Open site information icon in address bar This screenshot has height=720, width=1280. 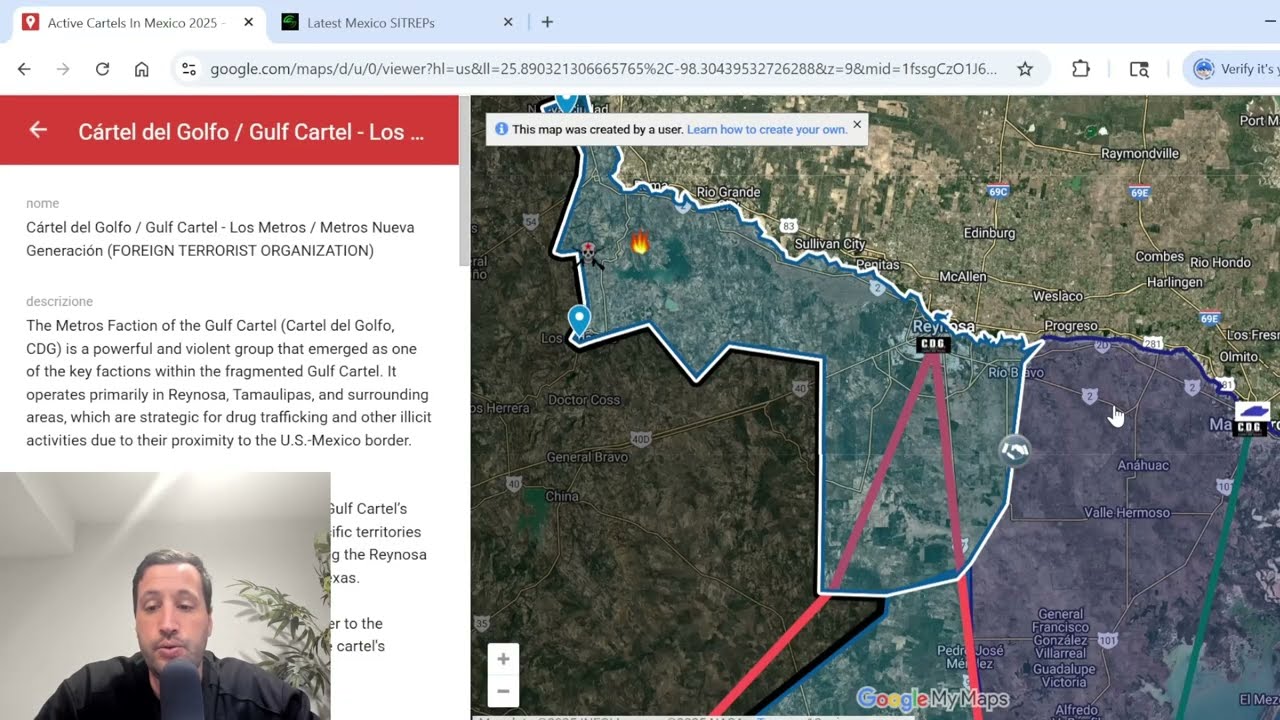[188, 69]
